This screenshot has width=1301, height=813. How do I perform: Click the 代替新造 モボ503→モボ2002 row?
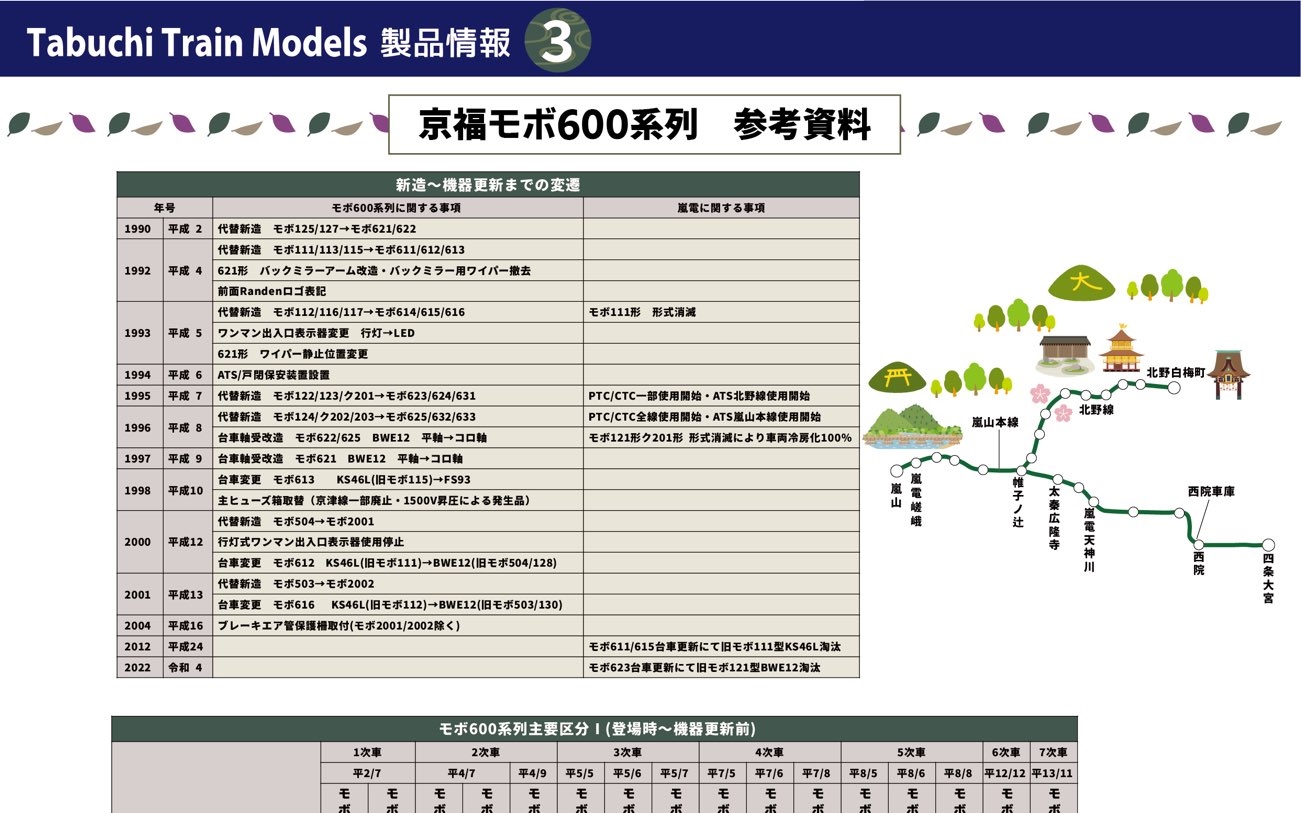[398, 583]
